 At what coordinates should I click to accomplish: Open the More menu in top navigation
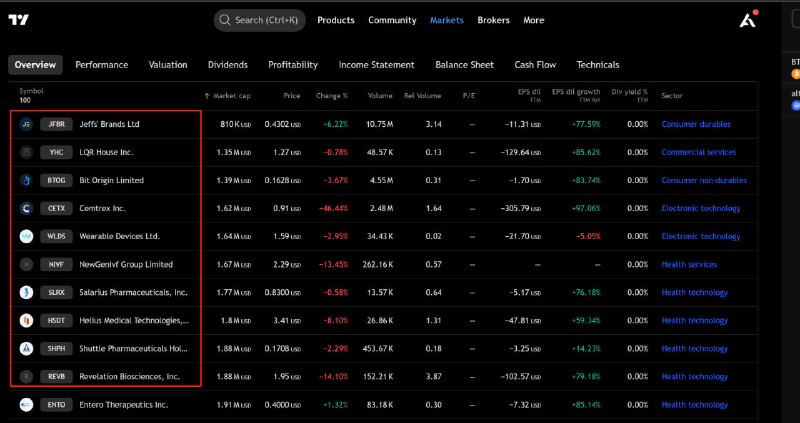(x=533, y=20)
